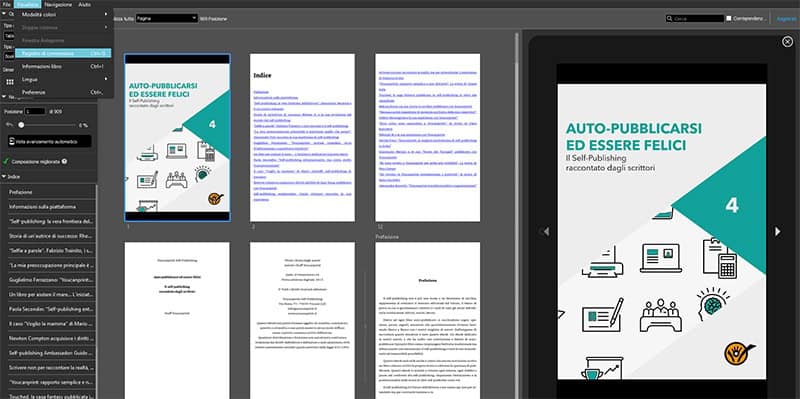800x399 pixels.
Task: Collapse the top sidebar section arrow
Action: 5,14
